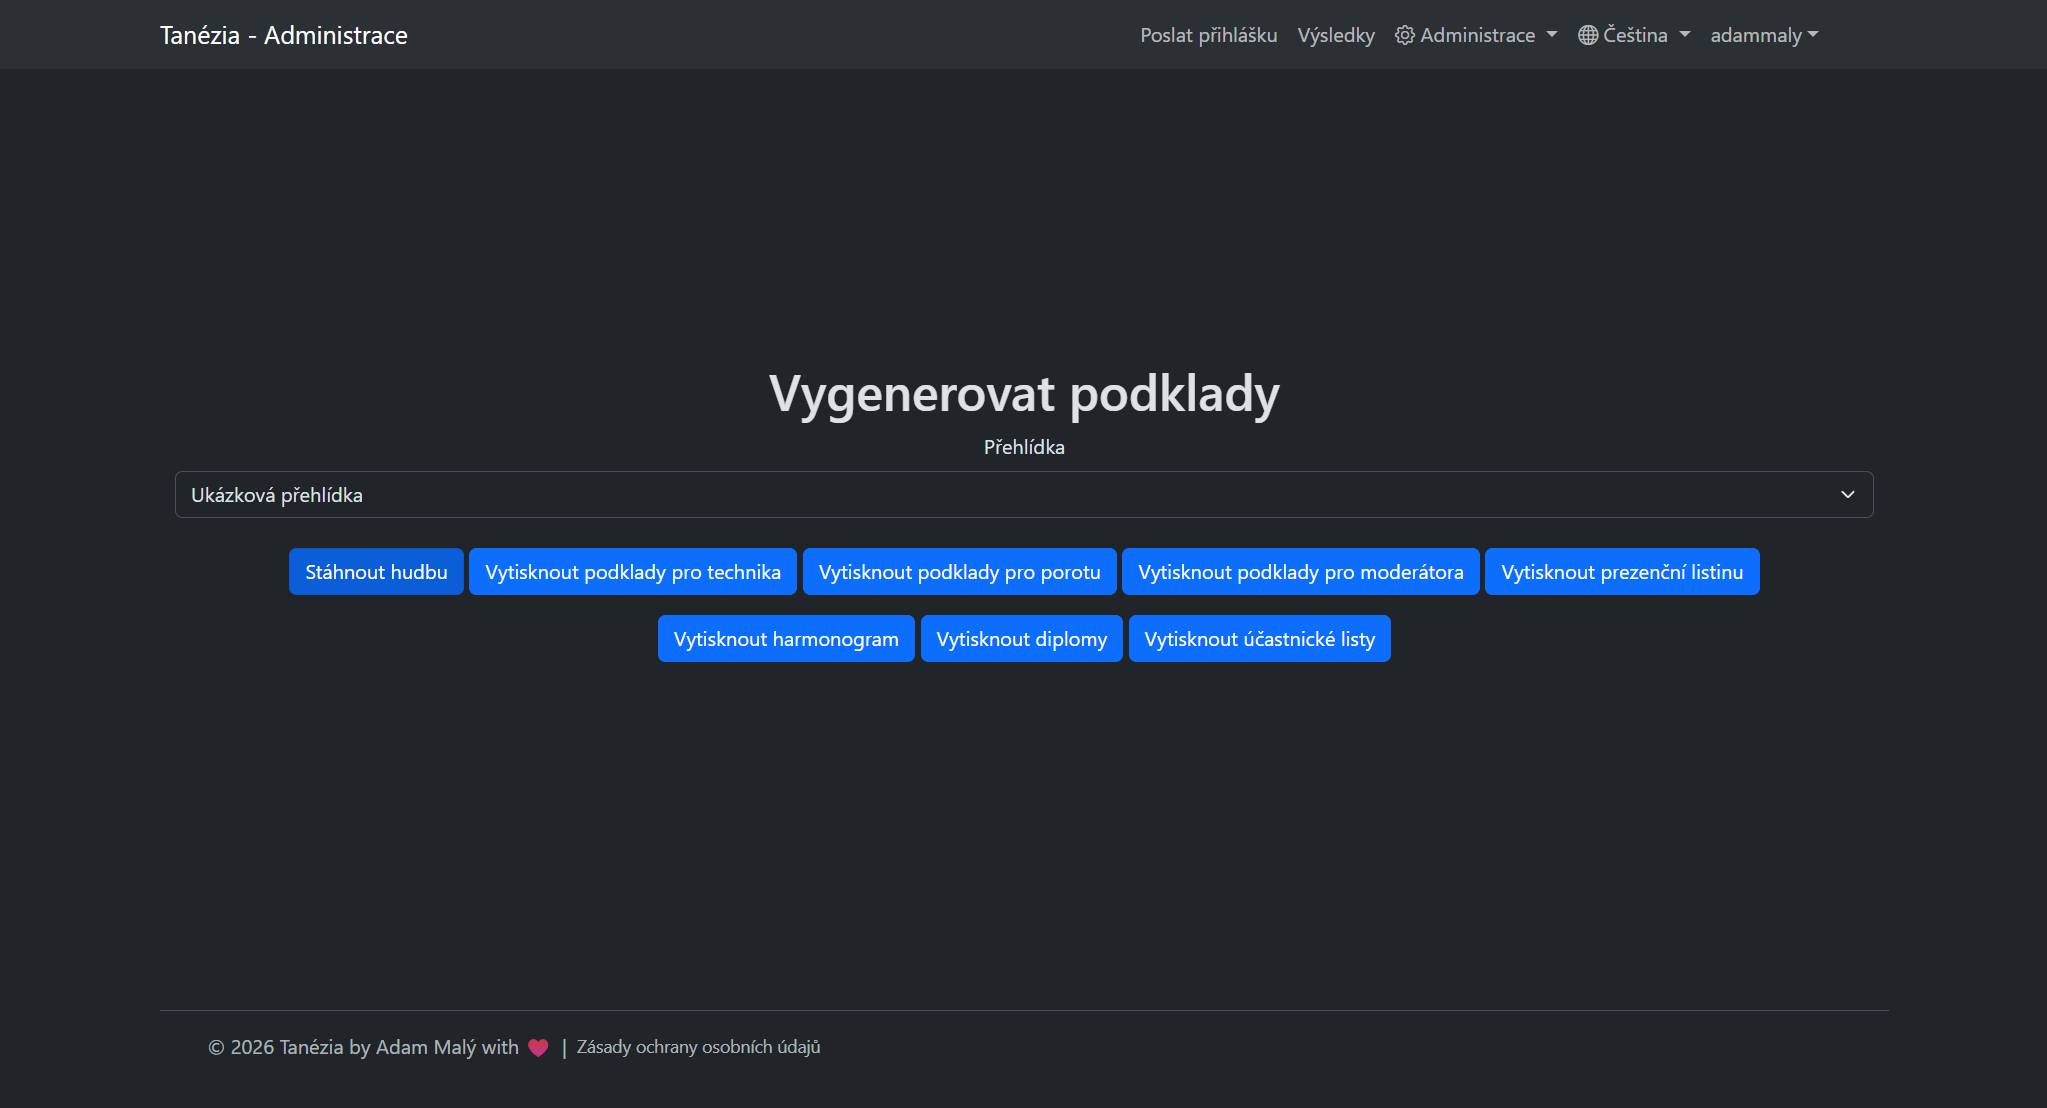Open the Přehlídka selection dropdown
This screenshot has width=2047, height=1108.
1846,494
